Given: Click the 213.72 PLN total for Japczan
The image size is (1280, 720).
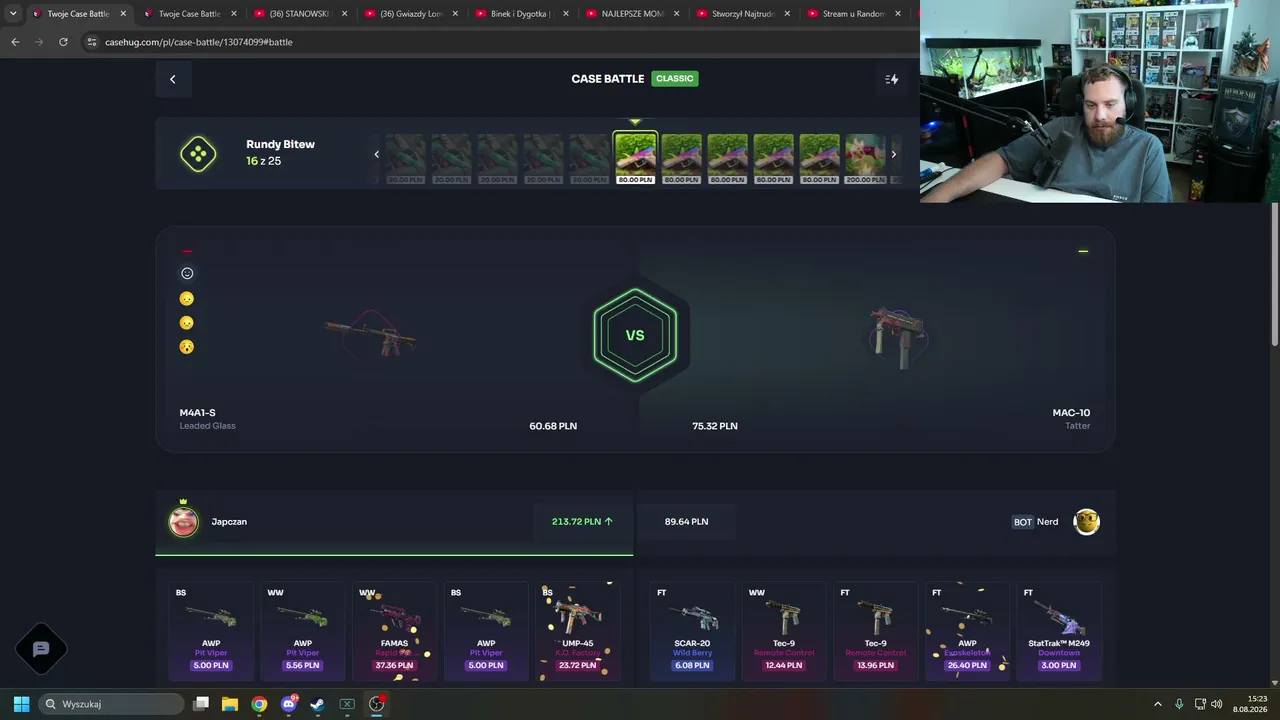Looking at the screenshot, I should pyautogui.click(x=582, y=521).
